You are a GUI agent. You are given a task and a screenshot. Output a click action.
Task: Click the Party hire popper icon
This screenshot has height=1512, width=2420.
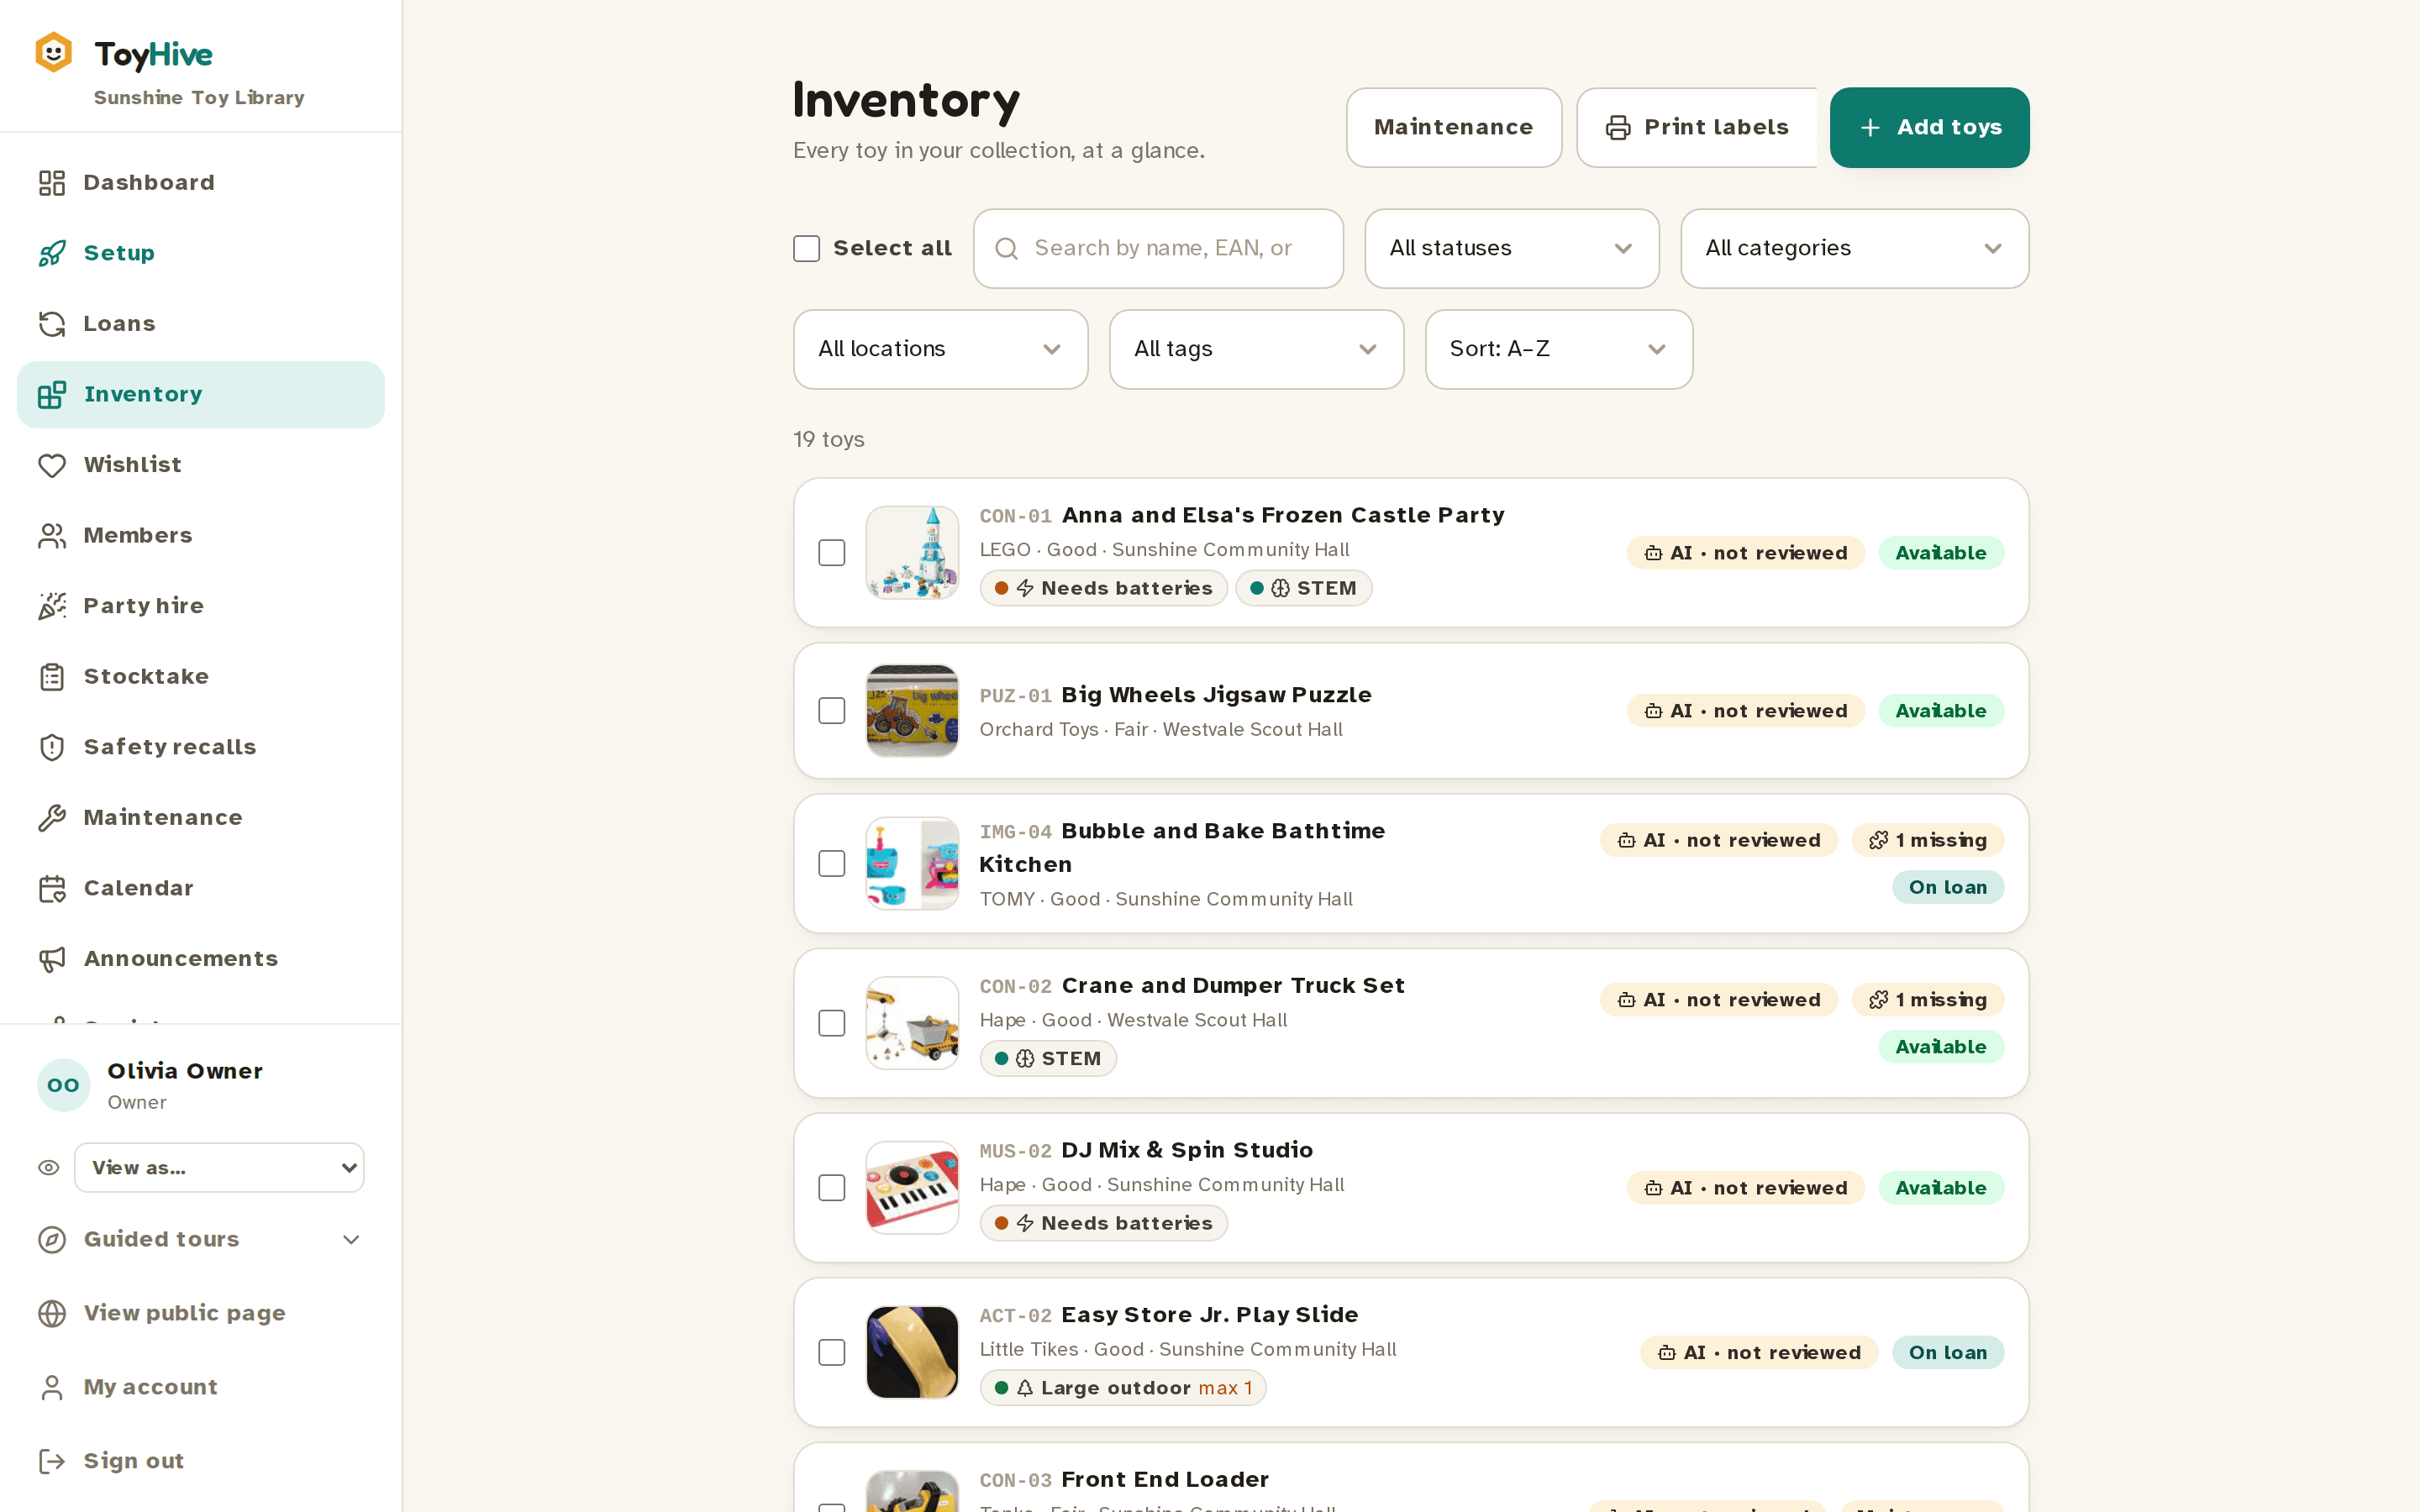[x=52, y=606]
